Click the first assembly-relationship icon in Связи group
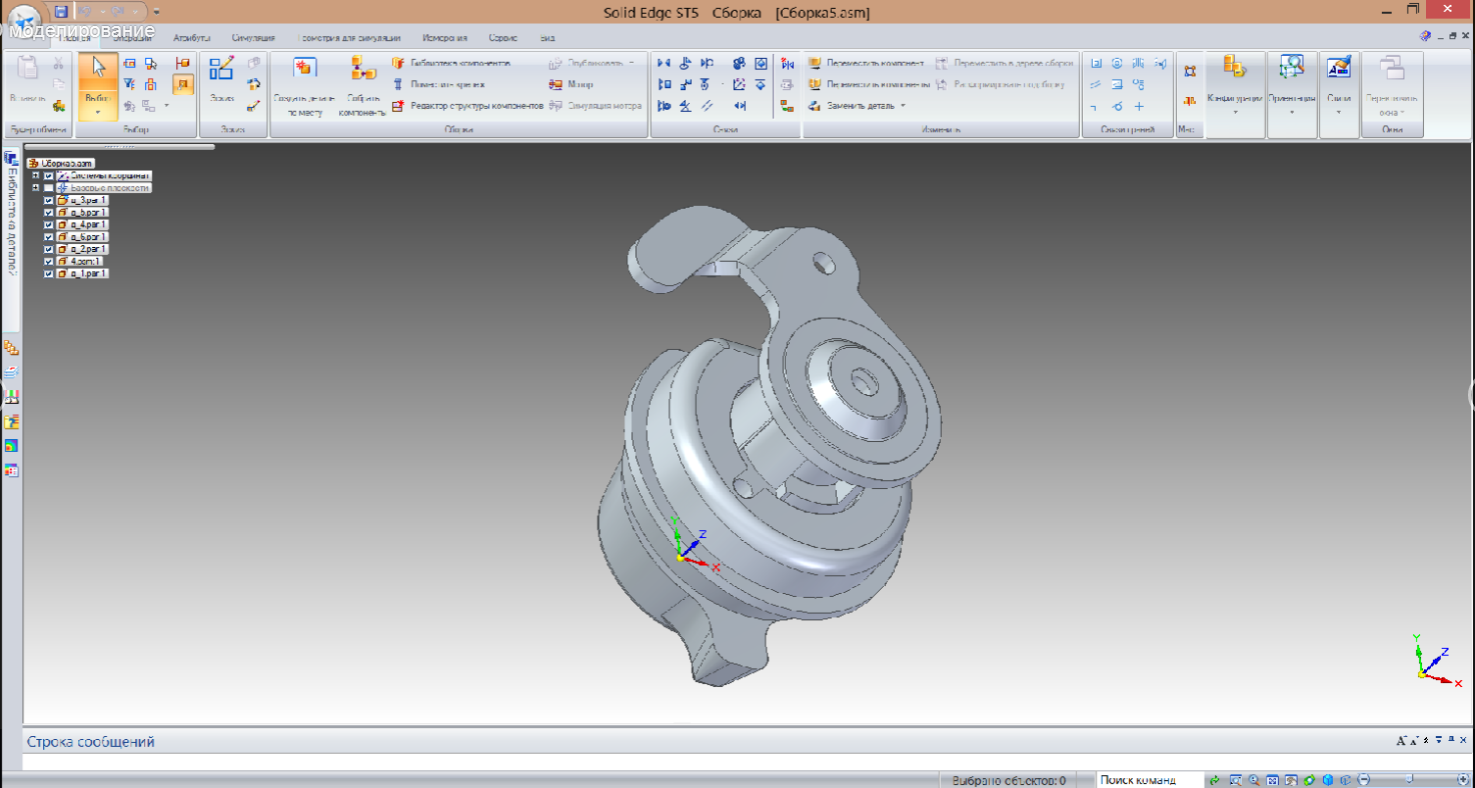Viewport: 1475px width, 788px height. pos(664,63)
